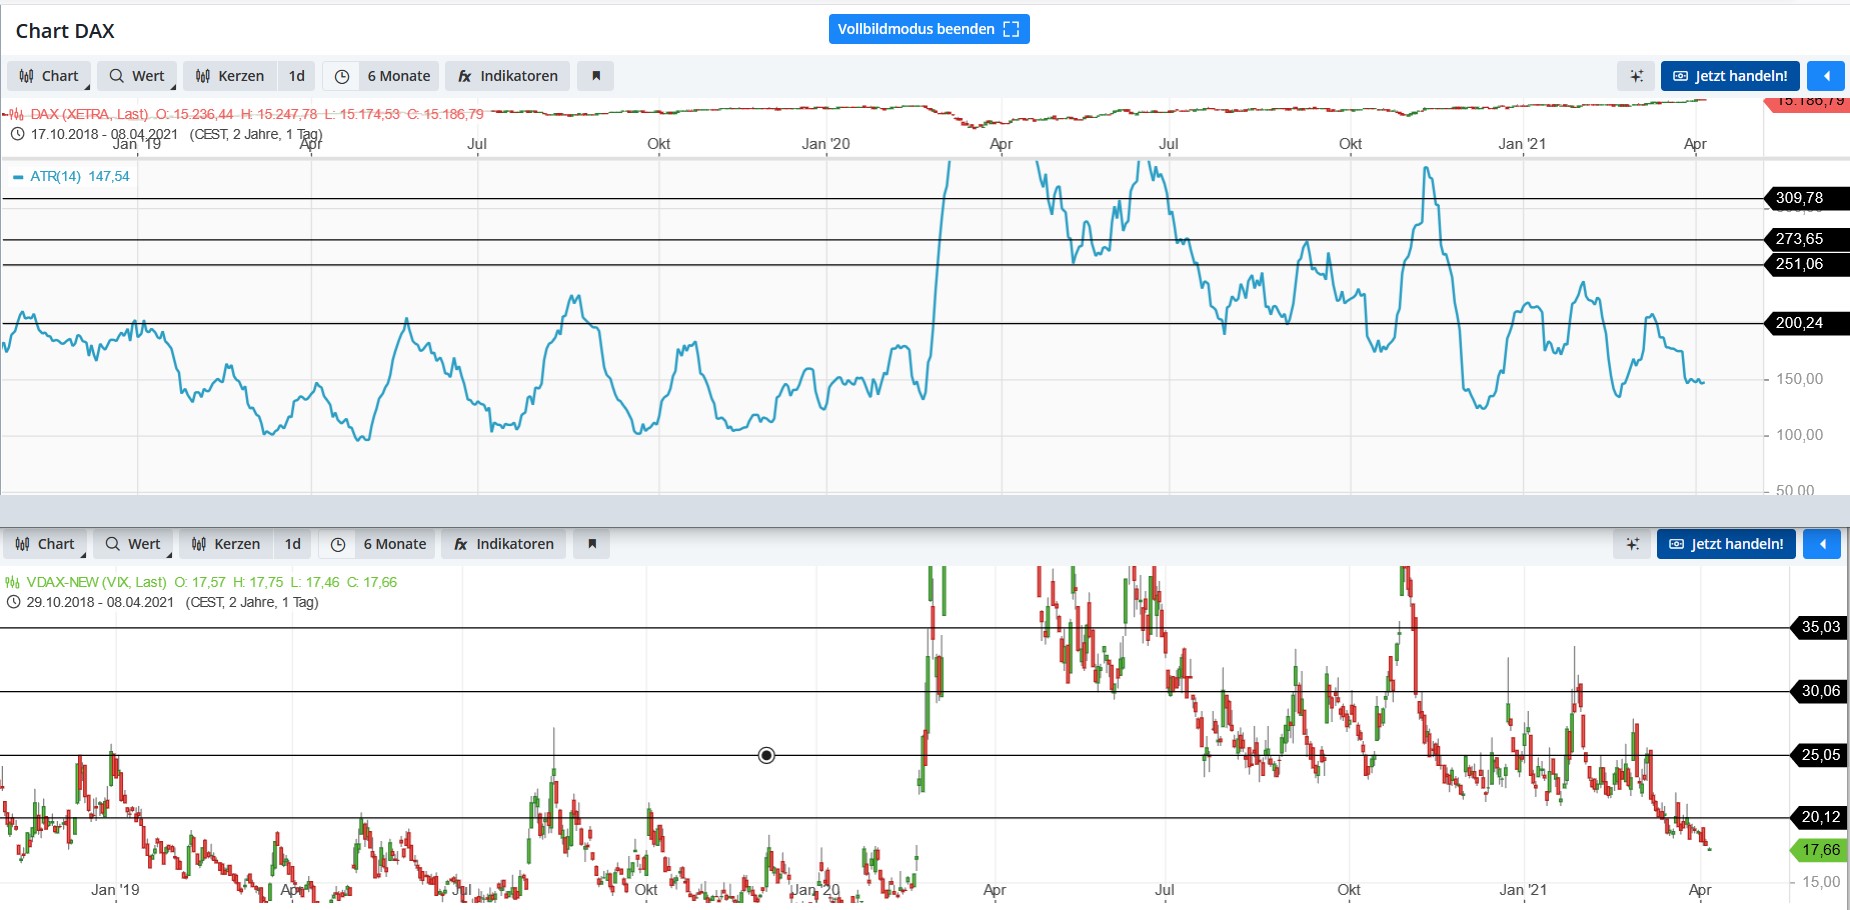Viewport: 1850px width, 910px height.
Task: Open Indikatoren in DAX chart toolbar
Action: pyautogui.click(x=508, y=76)
